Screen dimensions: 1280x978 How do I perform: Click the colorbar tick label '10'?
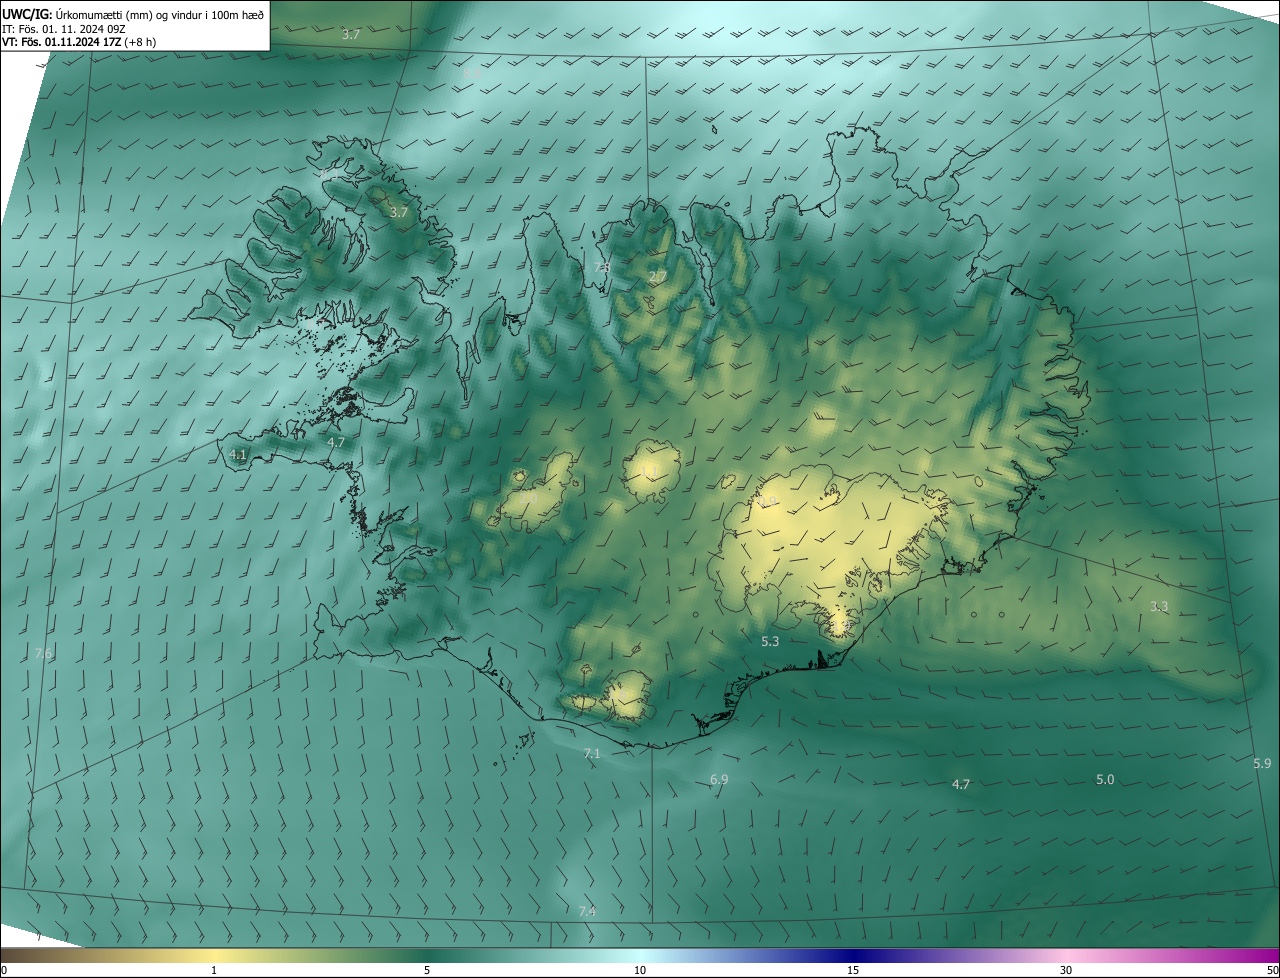click(x=640, y=970)
